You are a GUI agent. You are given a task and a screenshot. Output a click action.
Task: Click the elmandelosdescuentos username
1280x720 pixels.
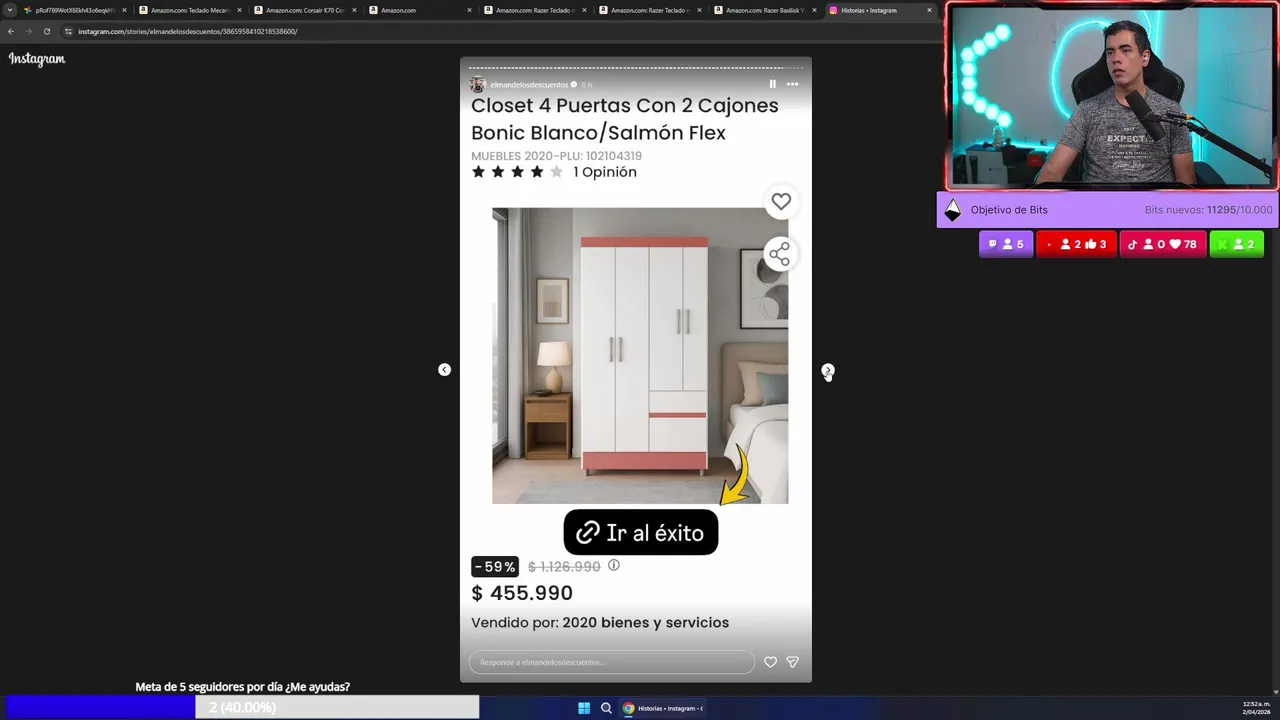(x=529, y=85)
